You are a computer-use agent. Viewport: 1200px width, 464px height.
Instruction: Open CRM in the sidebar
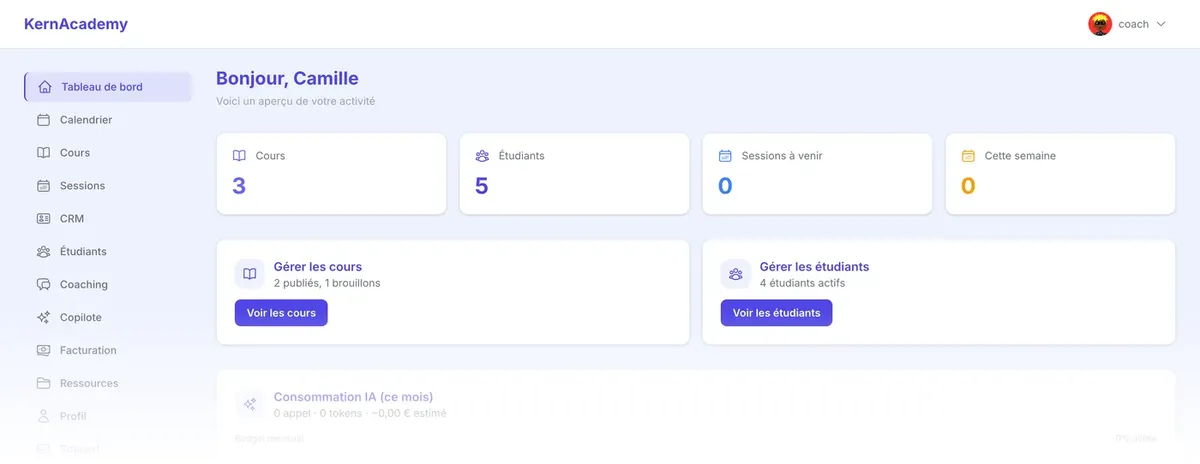(108, 219)
